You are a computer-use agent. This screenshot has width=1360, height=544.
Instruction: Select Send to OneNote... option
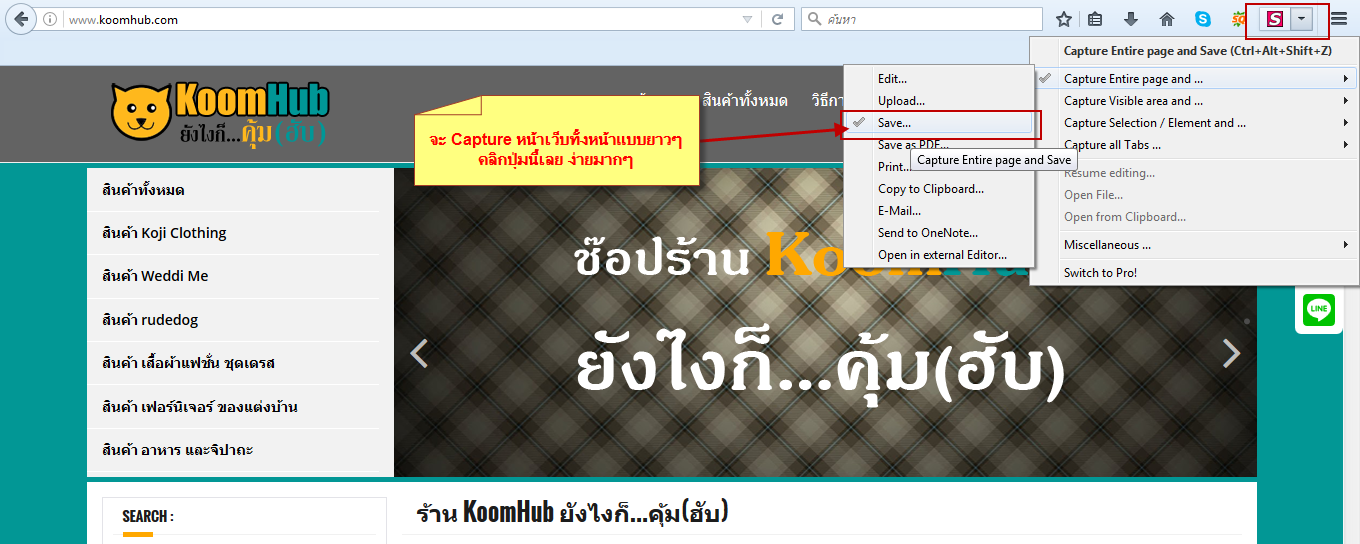(939, 233)
